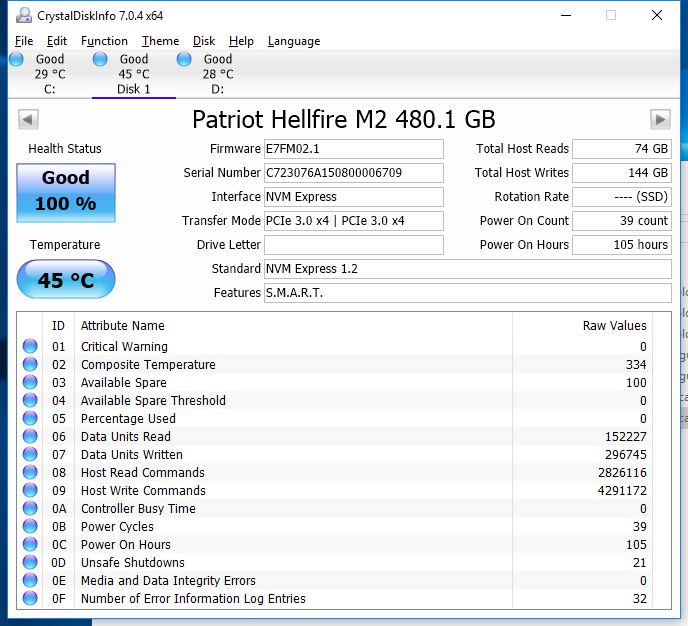Click the Firmware value field E7FM02.1
This screenshot has width=688, height=626.
353,149
